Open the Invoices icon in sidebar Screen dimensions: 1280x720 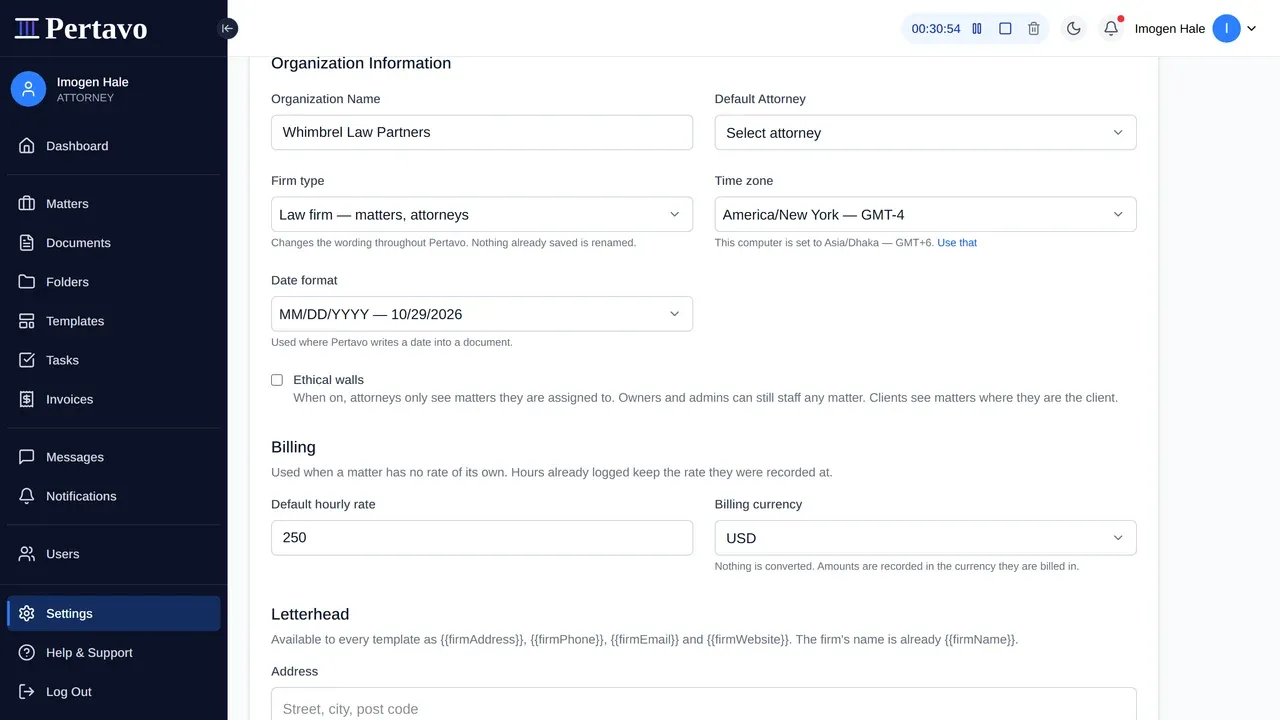pos(27,399)
